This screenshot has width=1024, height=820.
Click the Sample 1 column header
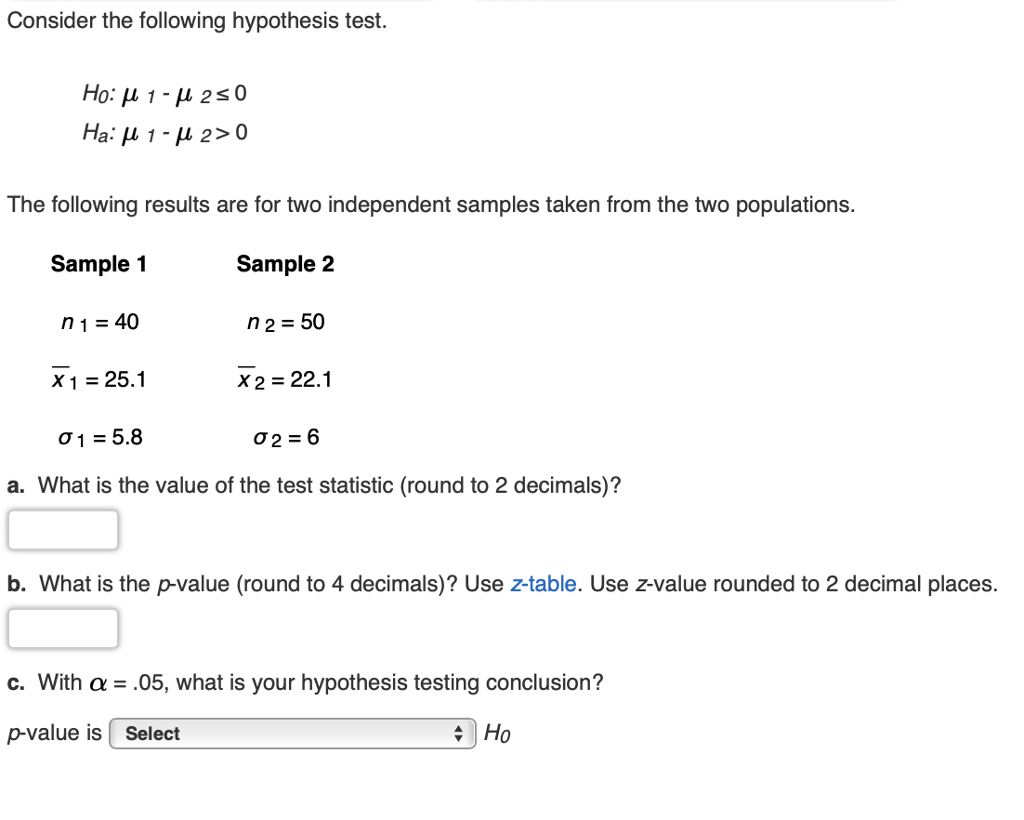[98, 264]
